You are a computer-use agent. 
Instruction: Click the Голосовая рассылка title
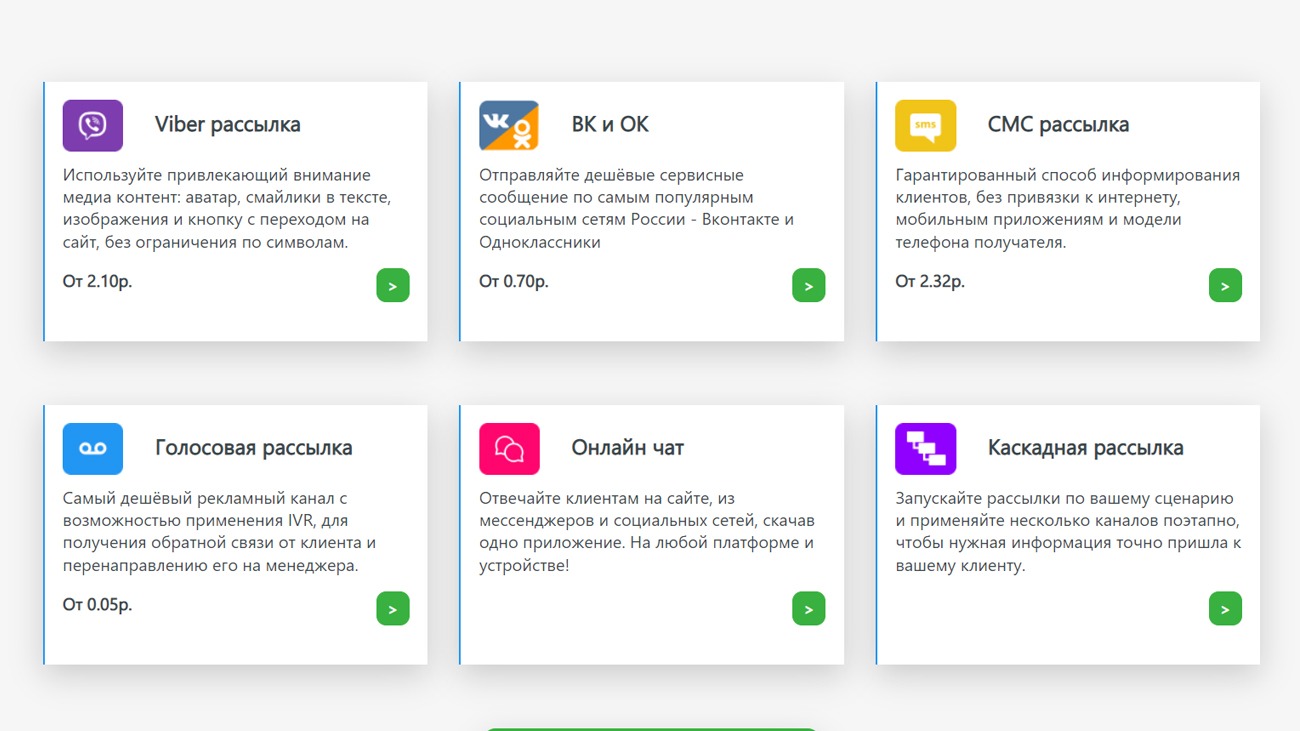(253, 448)
